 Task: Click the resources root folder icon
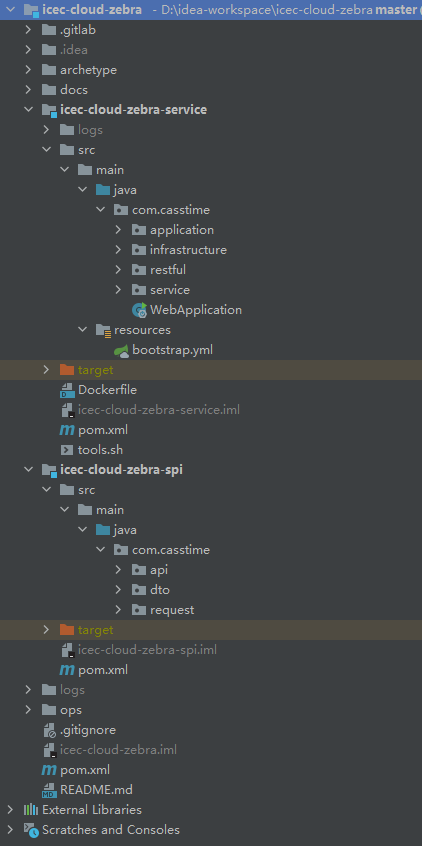point(103,330)
